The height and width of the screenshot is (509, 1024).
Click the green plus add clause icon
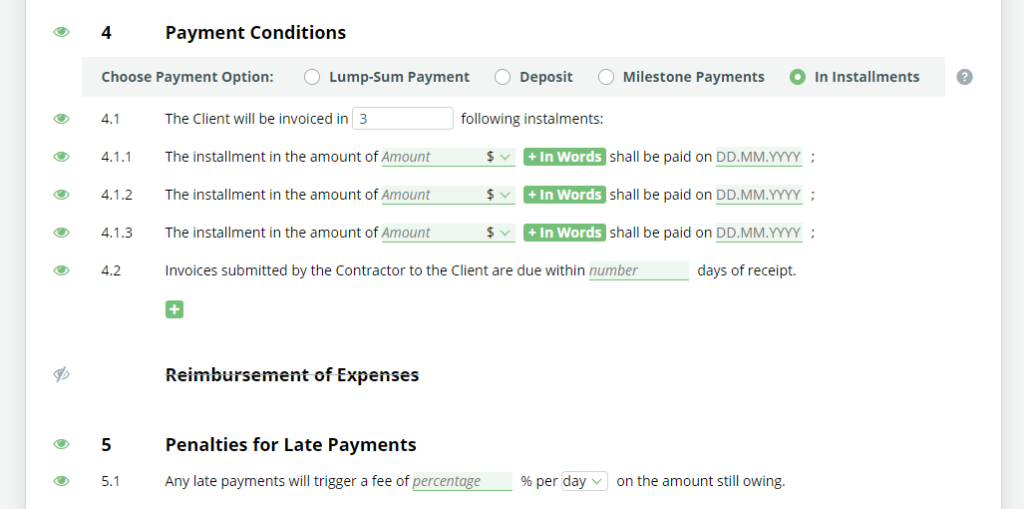174,310
